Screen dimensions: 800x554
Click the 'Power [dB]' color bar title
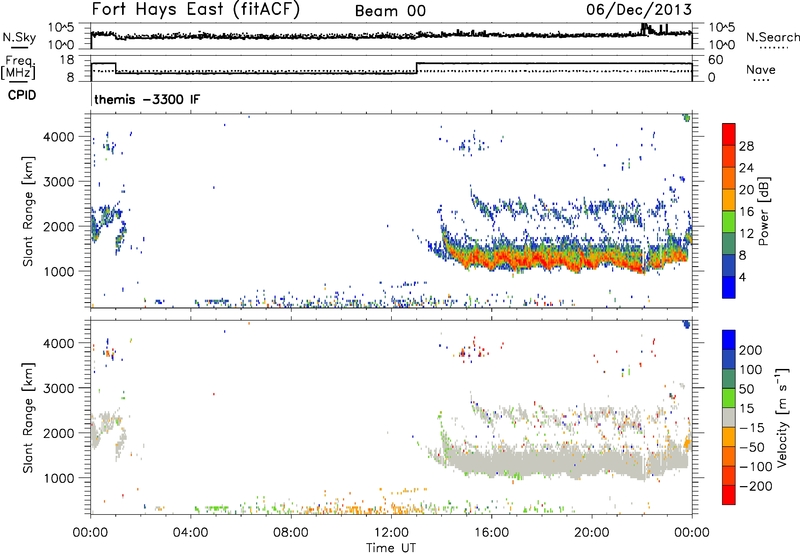pyautogui.click(x=764, y=211)
